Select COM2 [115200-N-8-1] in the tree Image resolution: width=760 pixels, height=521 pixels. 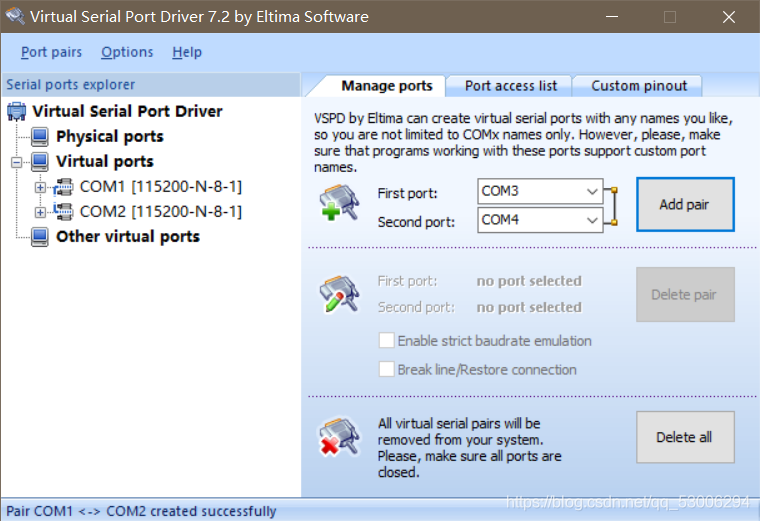point(160,211)
